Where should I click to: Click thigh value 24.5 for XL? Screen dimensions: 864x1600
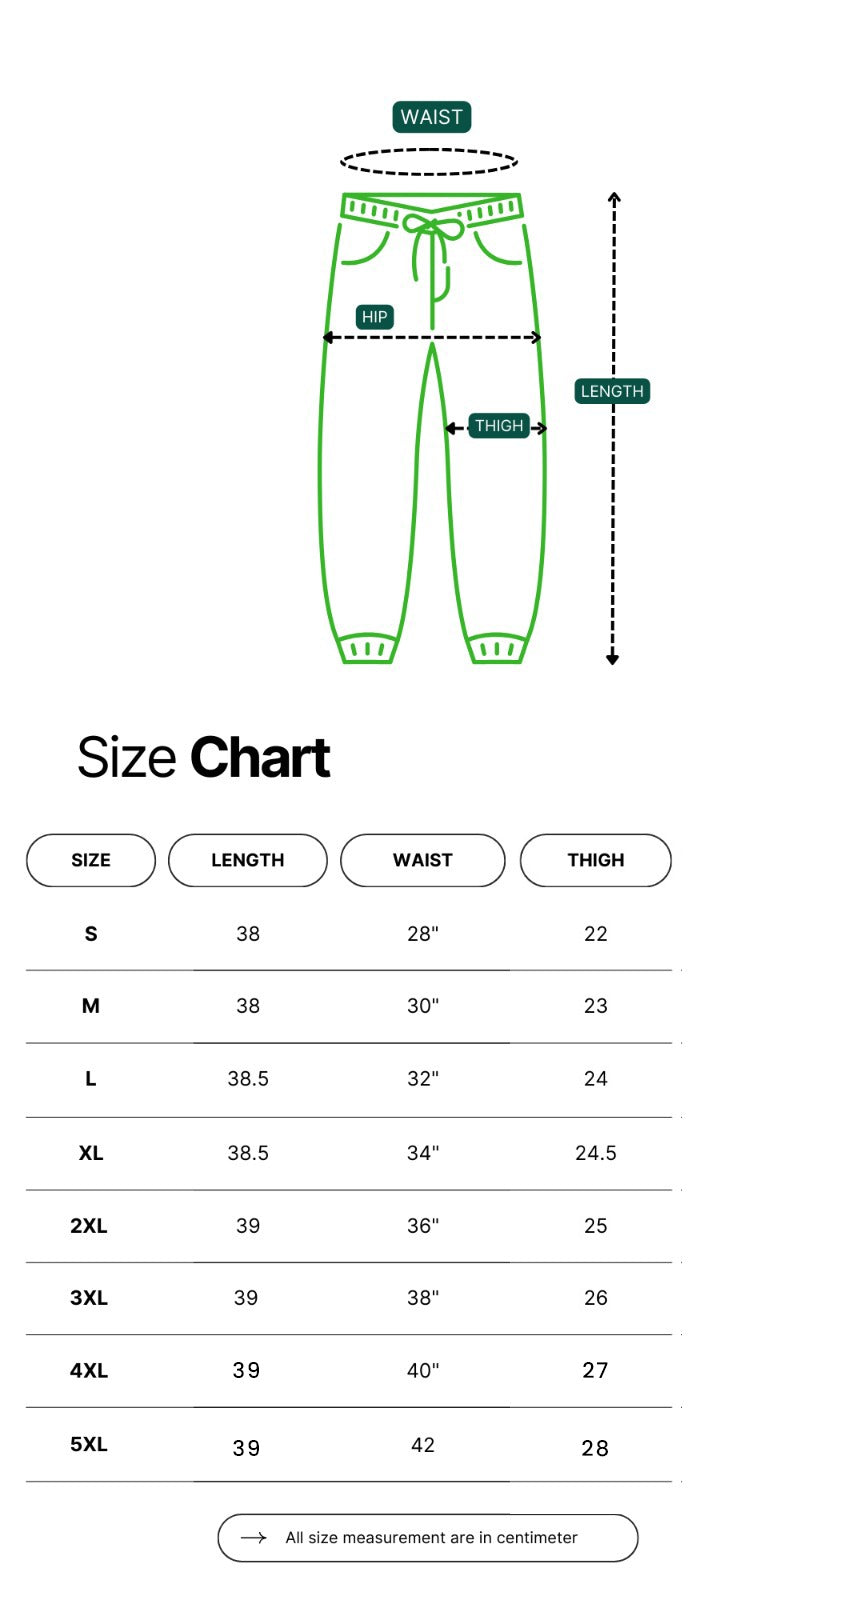coord(596,1153)
